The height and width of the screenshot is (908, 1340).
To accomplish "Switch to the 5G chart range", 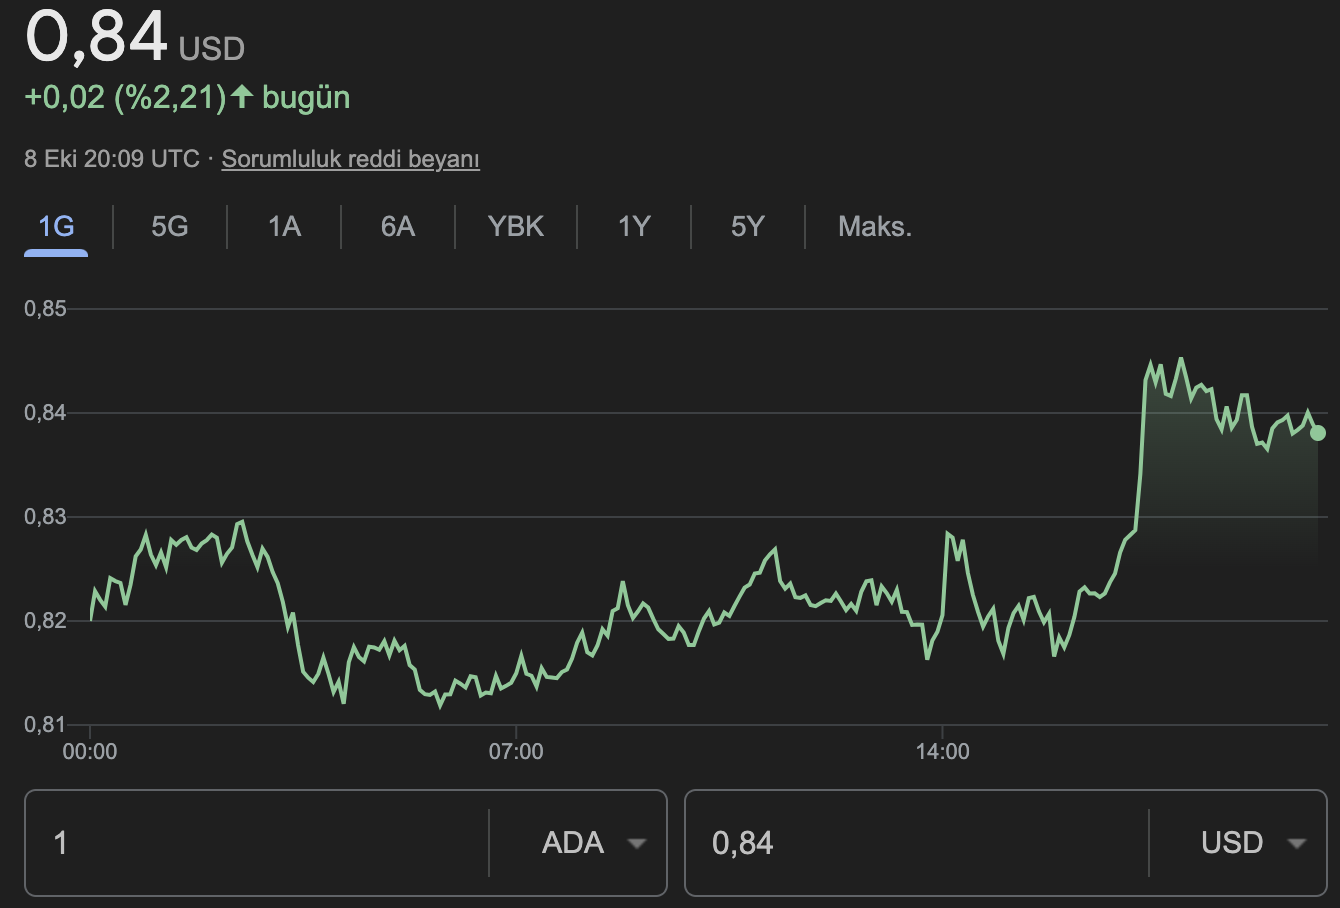I will click(x=170, y=227).
